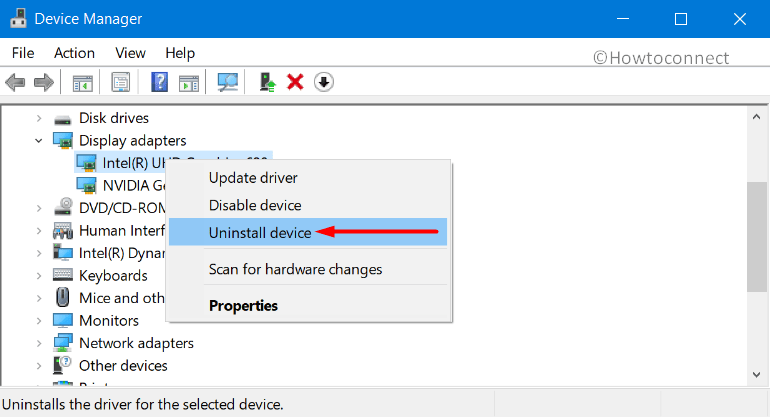The image size is (770, 417).
Task: Open the Properties toolbar icon
Action: click(x=120, y=82)
